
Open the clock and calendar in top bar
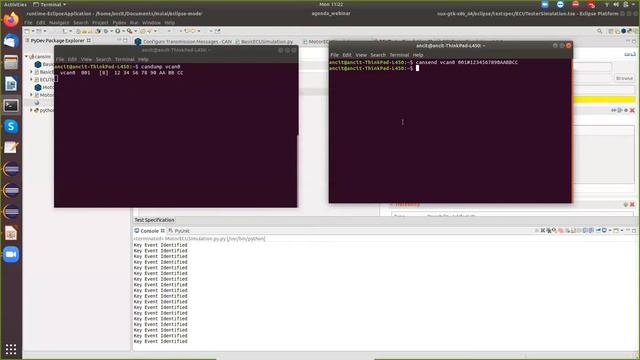(x=331, y=4)
